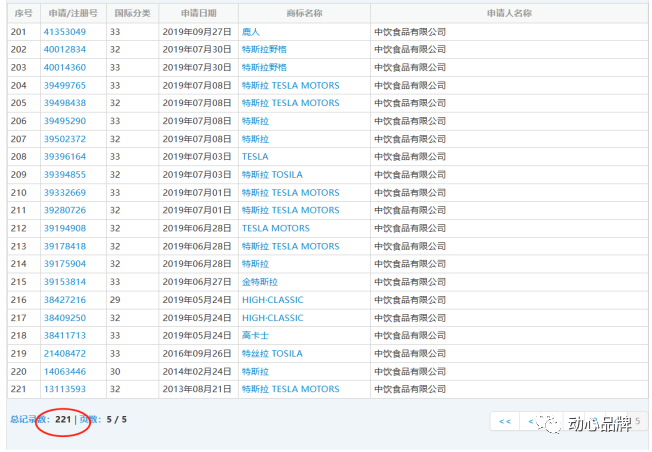
Task: Open the TESLA trademark link in row 208
Action: coord(255,156)
